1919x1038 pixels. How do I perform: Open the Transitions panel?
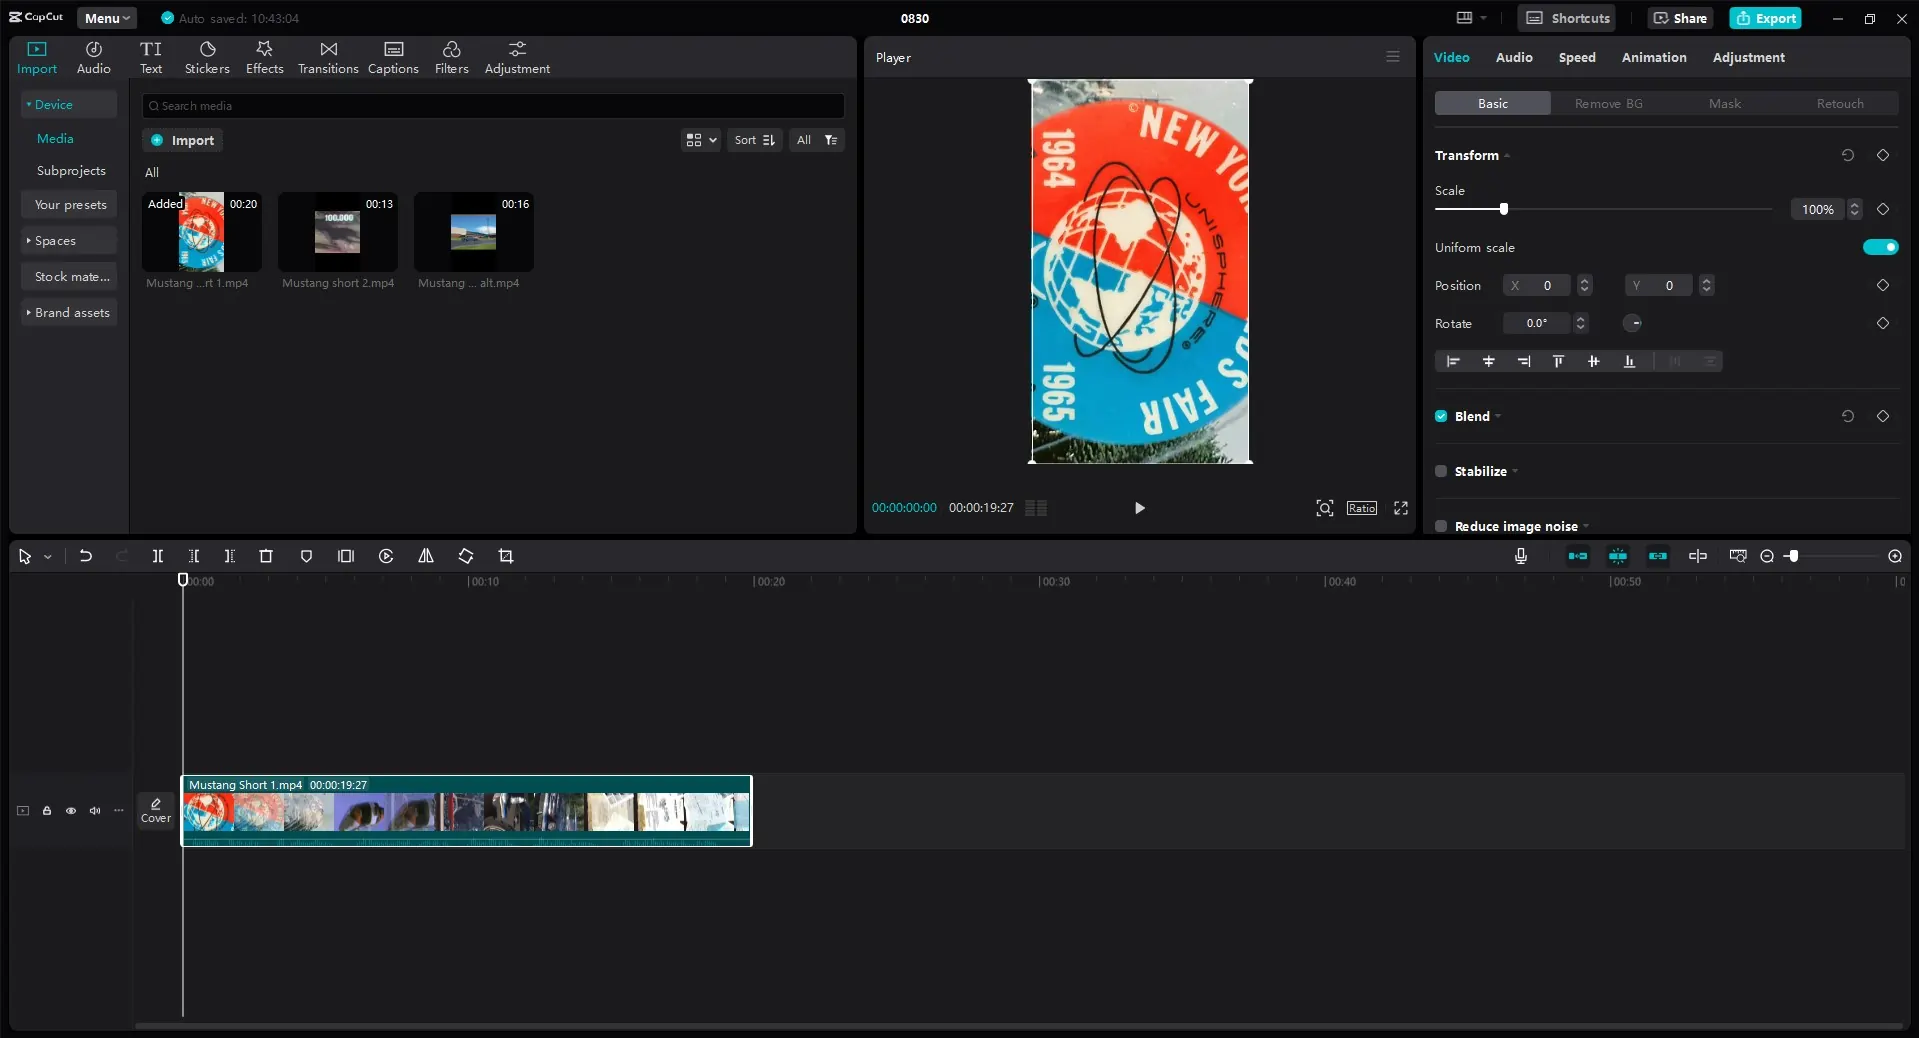(x=328, y=58)
